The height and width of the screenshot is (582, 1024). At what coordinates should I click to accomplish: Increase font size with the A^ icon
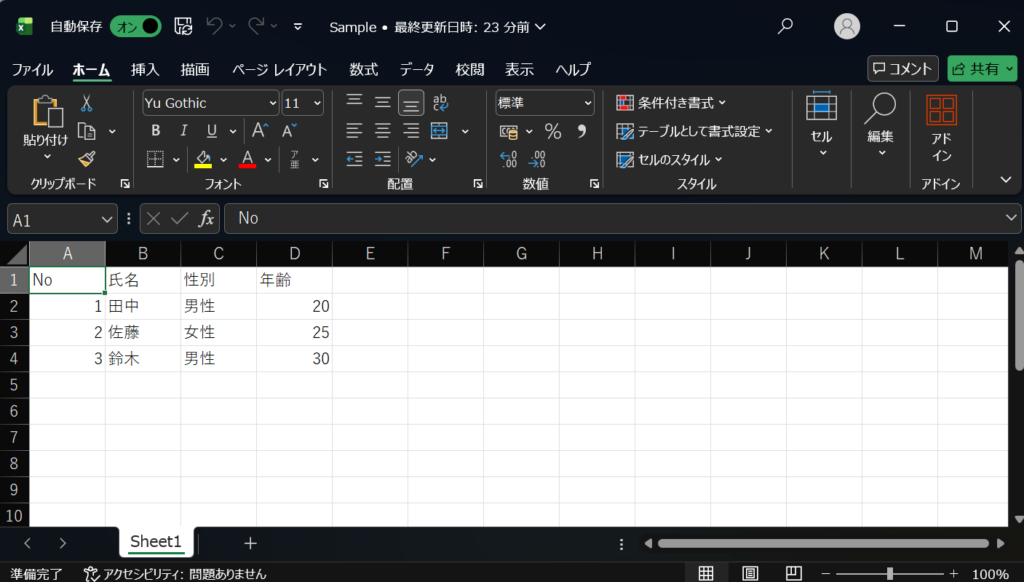point(259,131)
